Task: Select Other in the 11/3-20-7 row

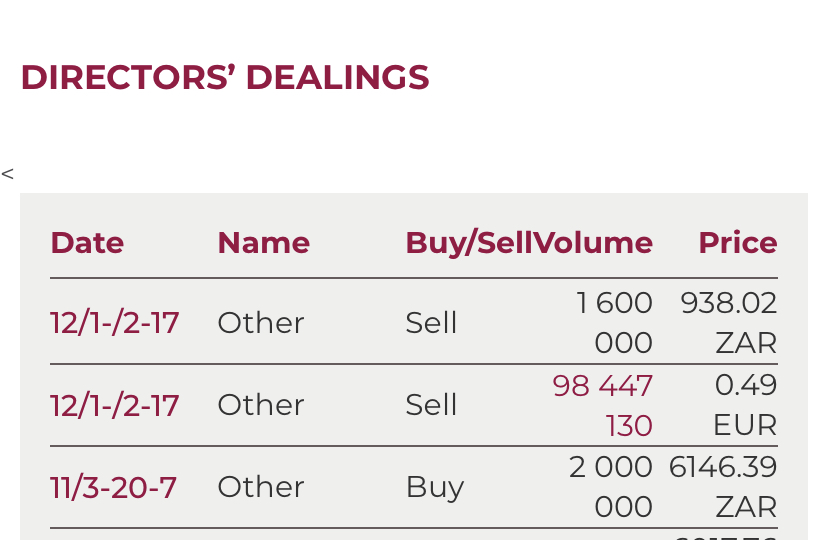Action: coord(261,487)
